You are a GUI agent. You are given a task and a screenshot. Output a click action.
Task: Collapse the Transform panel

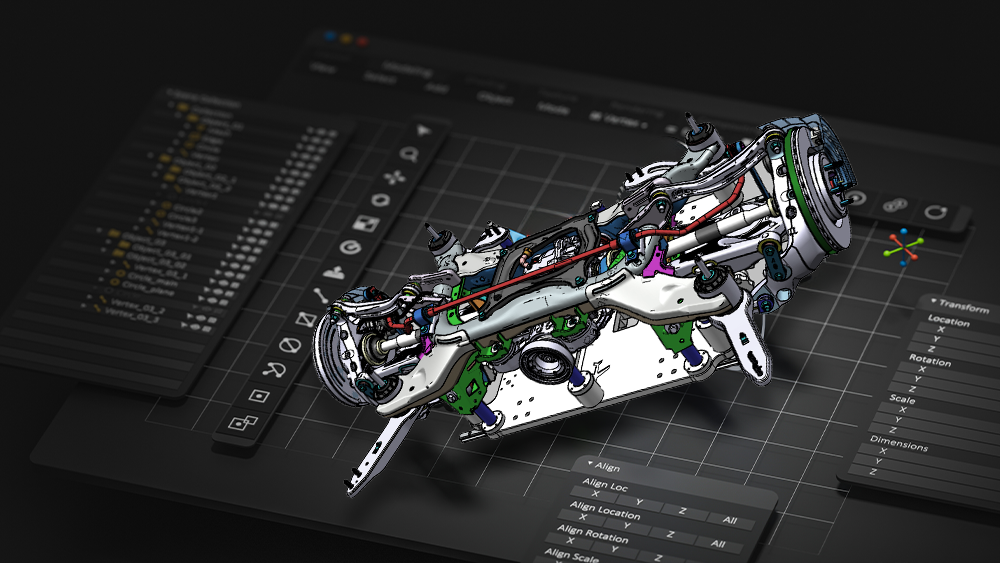pyautogui.click(x=934, y=301)
